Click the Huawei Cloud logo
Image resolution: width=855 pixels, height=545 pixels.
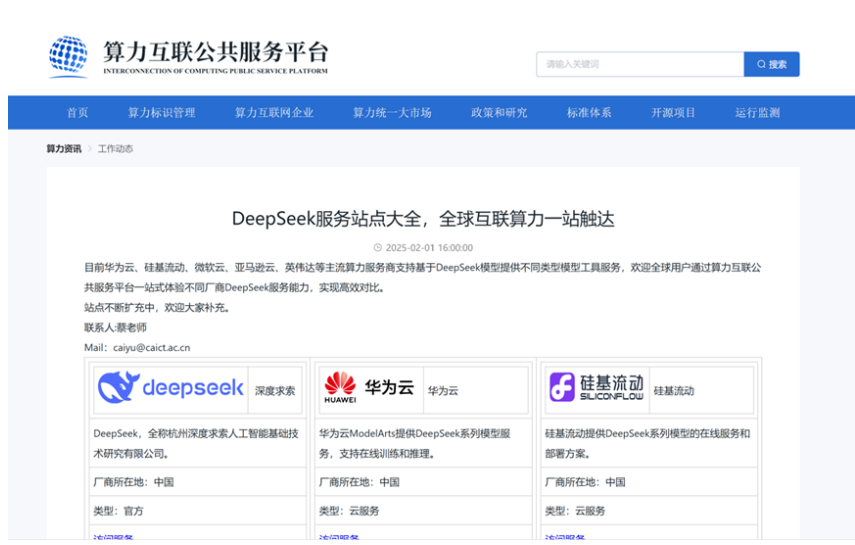pos(369,387)
